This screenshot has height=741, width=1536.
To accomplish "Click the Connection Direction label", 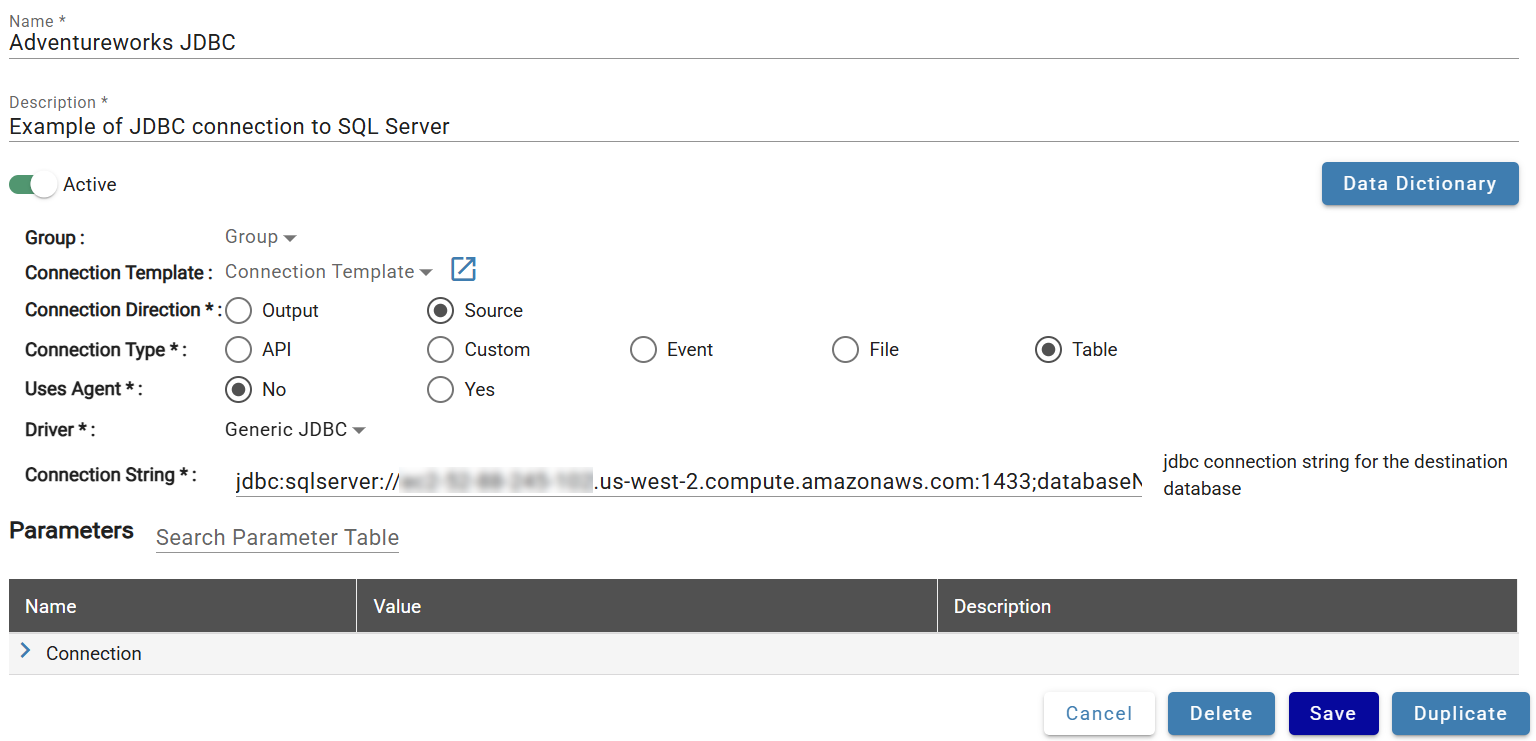I will [124, 310].
